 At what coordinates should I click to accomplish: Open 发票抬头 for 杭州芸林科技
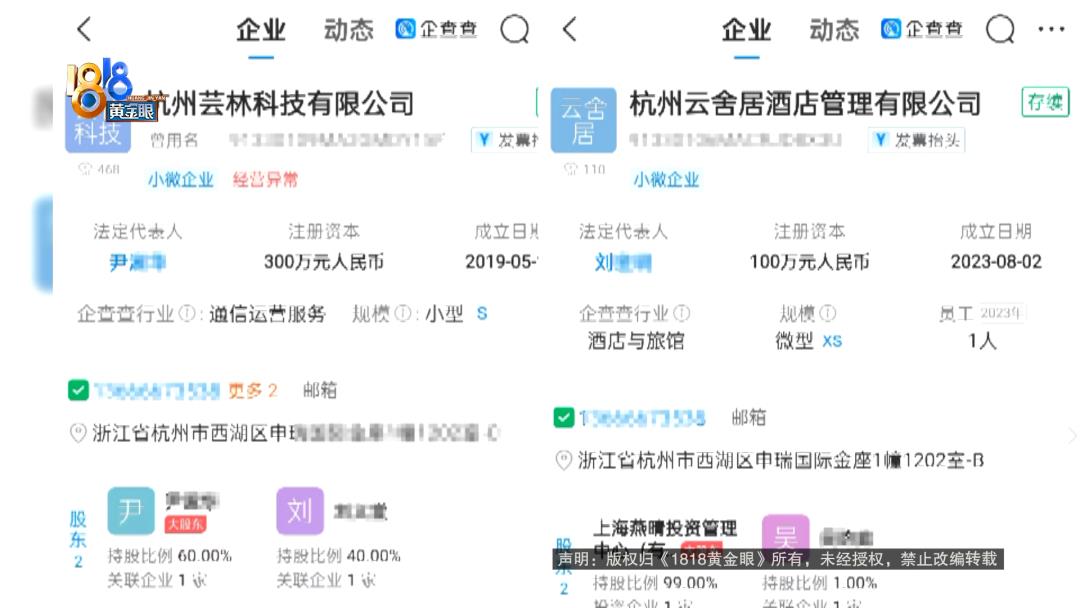506,140
